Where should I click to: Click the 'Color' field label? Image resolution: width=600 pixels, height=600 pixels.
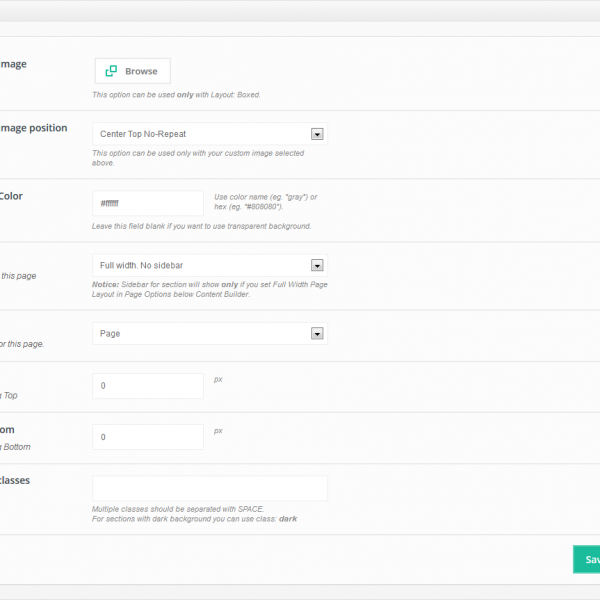11,196
